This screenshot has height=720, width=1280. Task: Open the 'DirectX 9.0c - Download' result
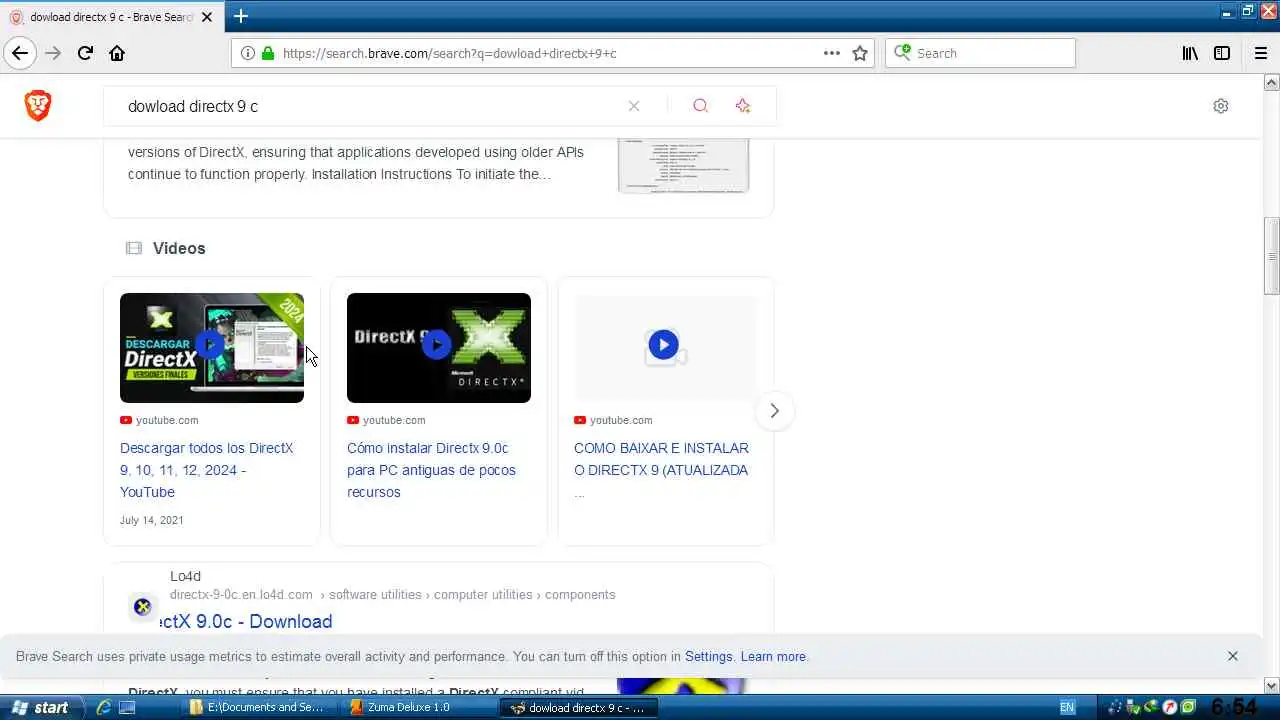point(246,621)
